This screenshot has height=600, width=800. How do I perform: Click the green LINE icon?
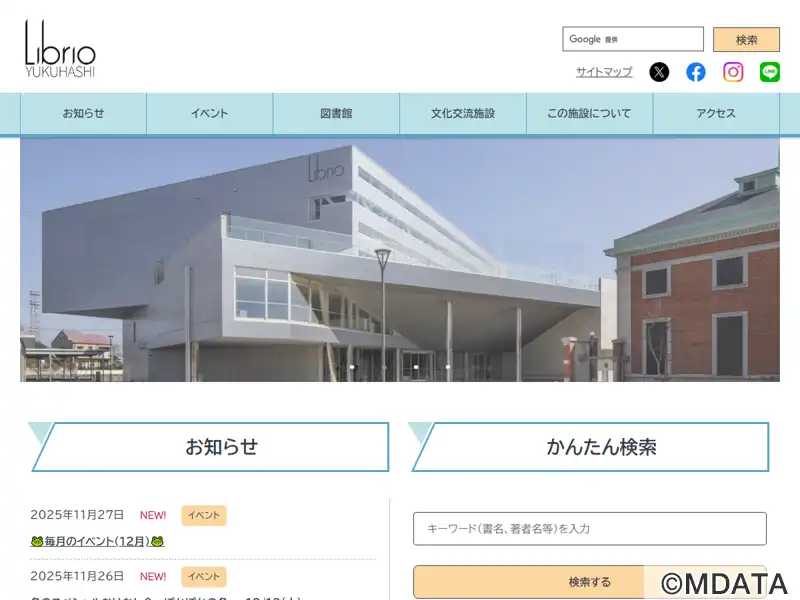point(769,72)
